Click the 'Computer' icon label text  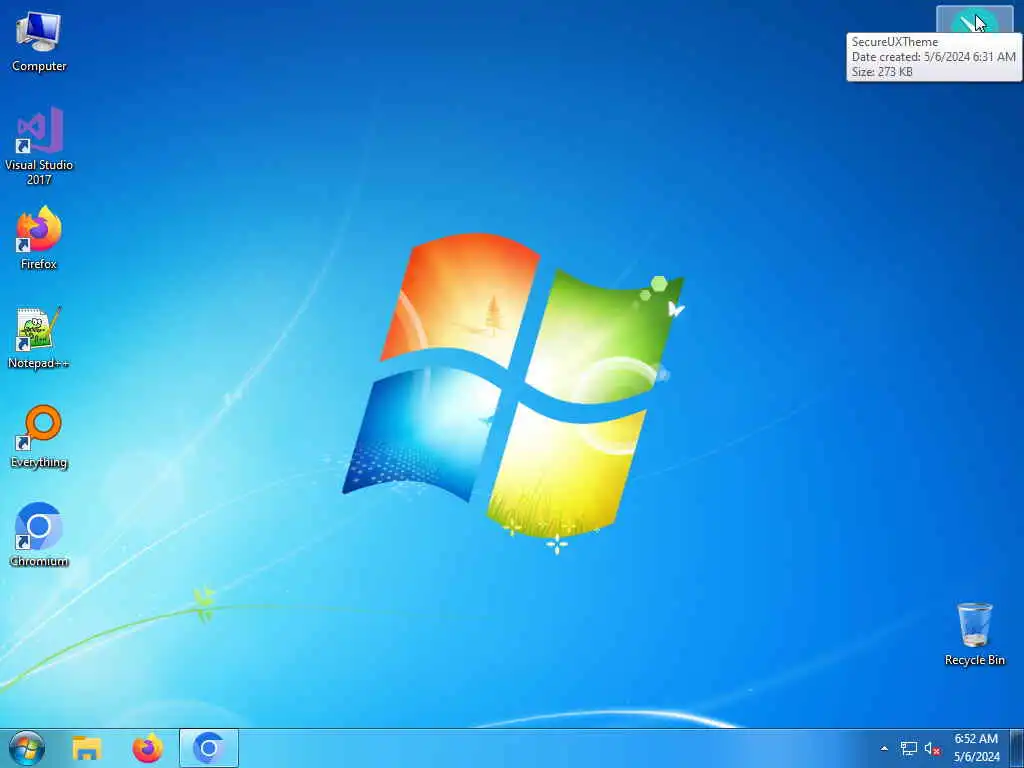(39, 66)
